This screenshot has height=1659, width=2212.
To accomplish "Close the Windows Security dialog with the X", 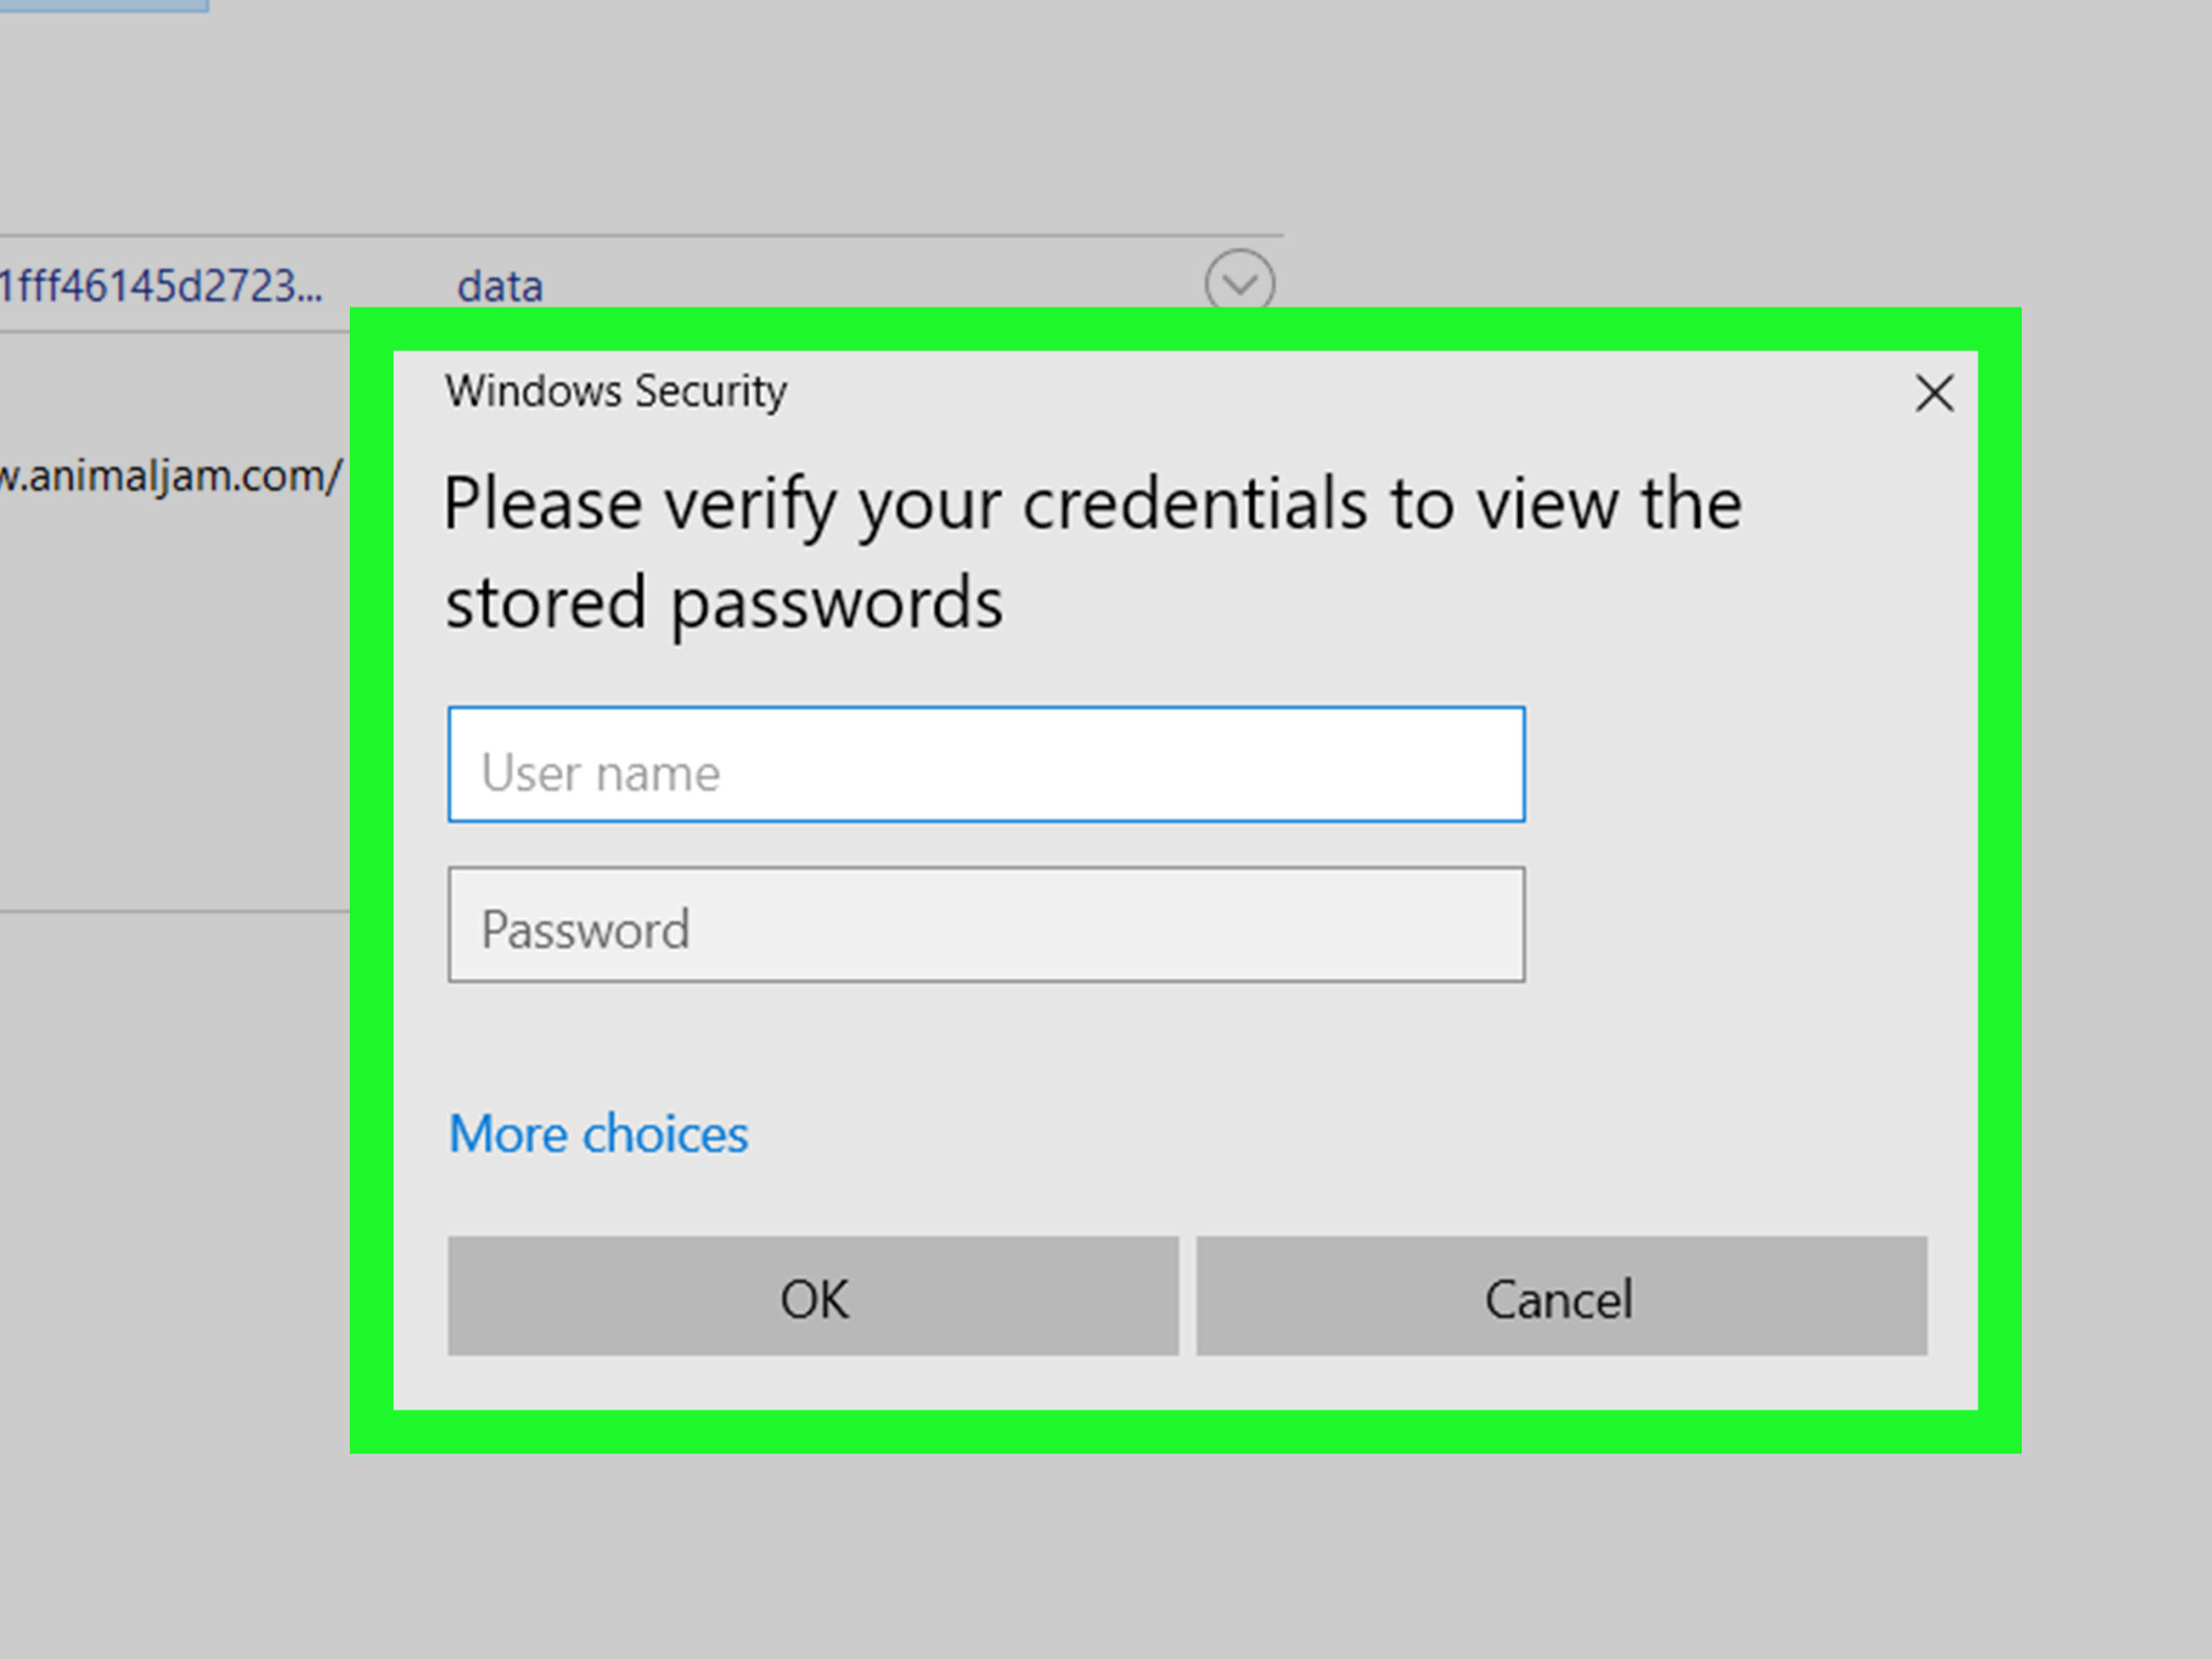I will [1934, 393].
